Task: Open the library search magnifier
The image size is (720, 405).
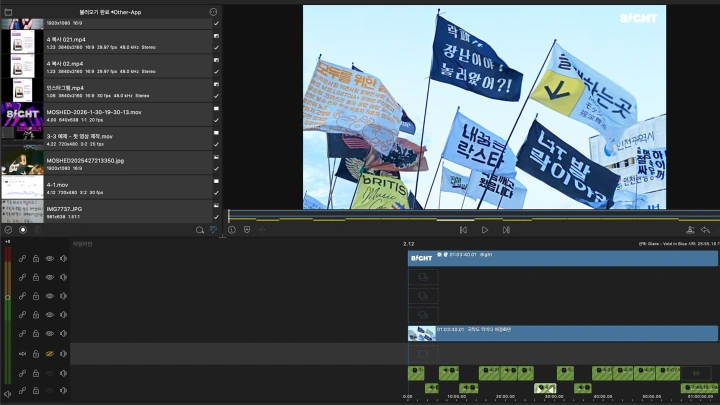Action: [199, 230]
